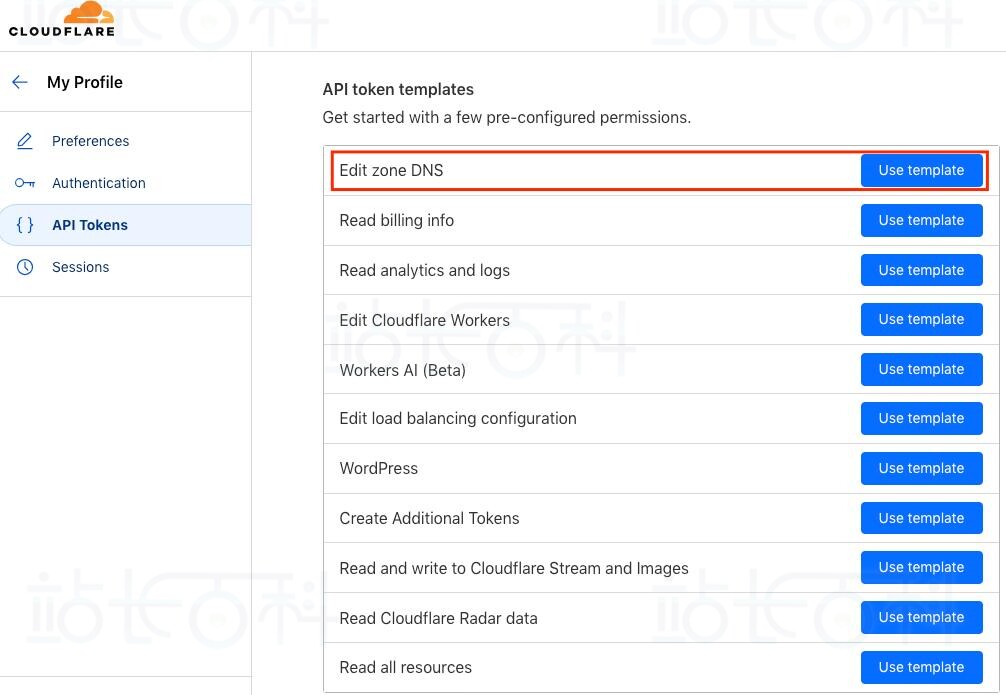Open Sessions from the sidebar
The width and height of the screenshot is (1006, 695).
(x=80, y=267)
